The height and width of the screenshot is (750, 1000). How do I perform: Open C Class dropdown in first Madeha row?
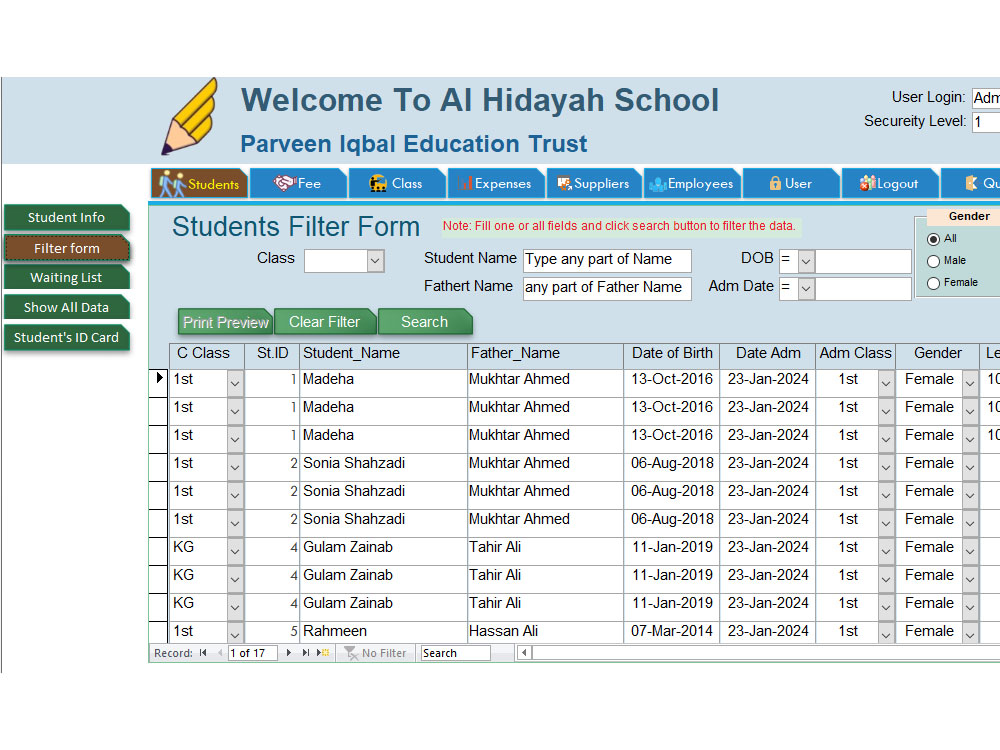click(x=235, y=382)
